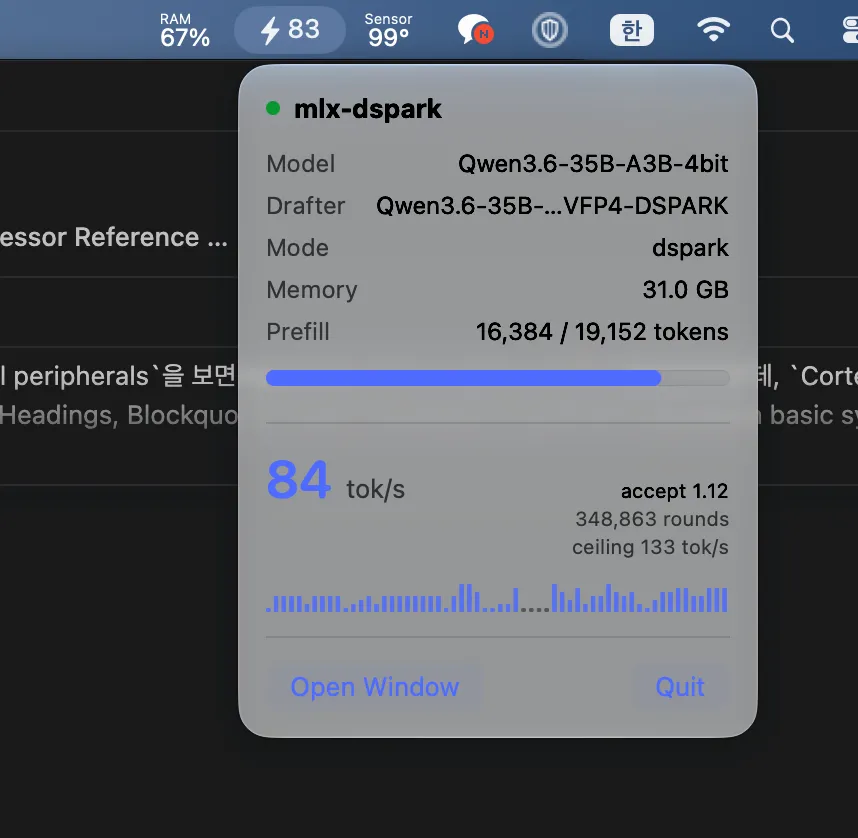Open the Wi-Fi status menu

point(713,30)
